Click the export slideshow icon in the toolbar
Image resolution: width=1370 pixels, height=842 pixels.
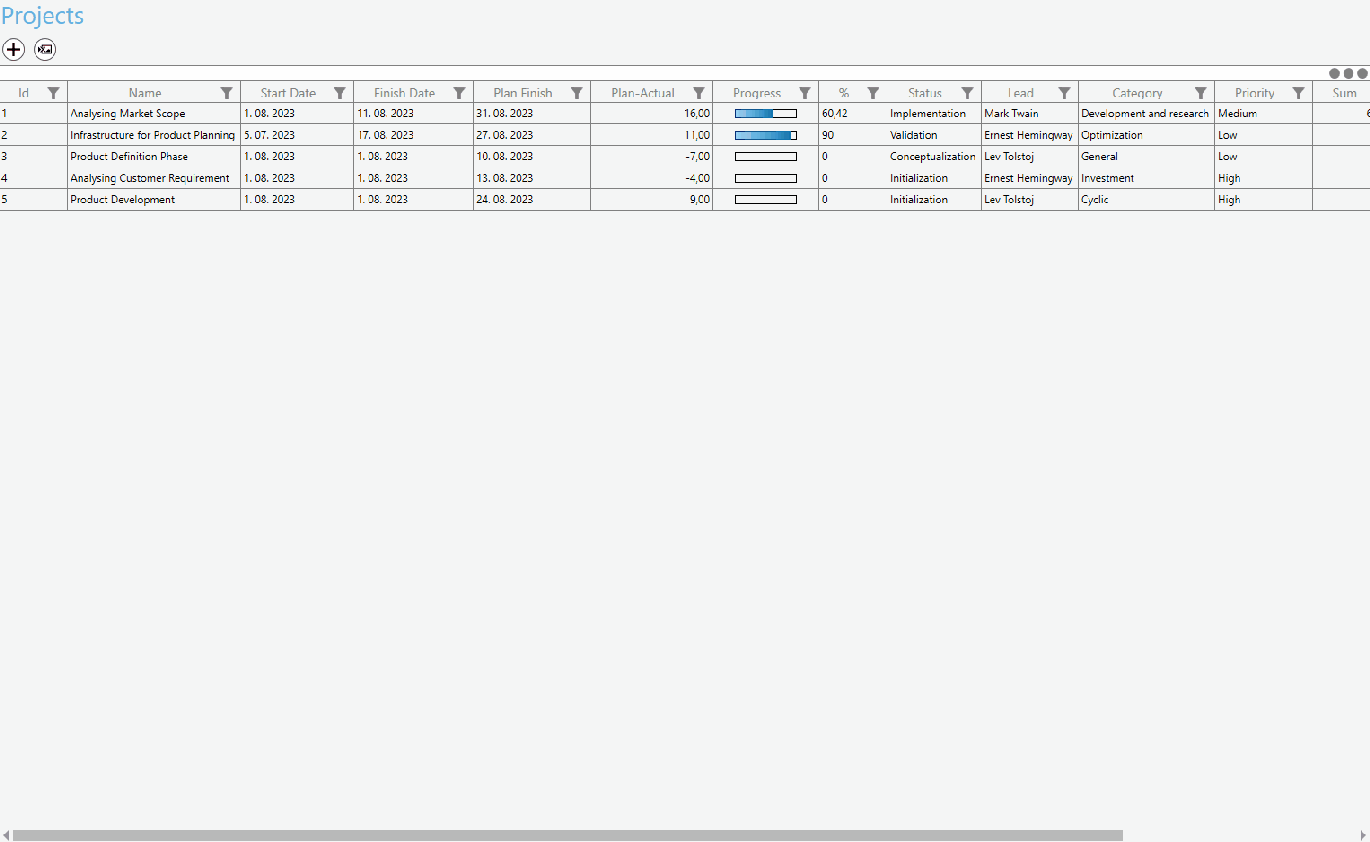pyautogui.click(x=44, y=48)
